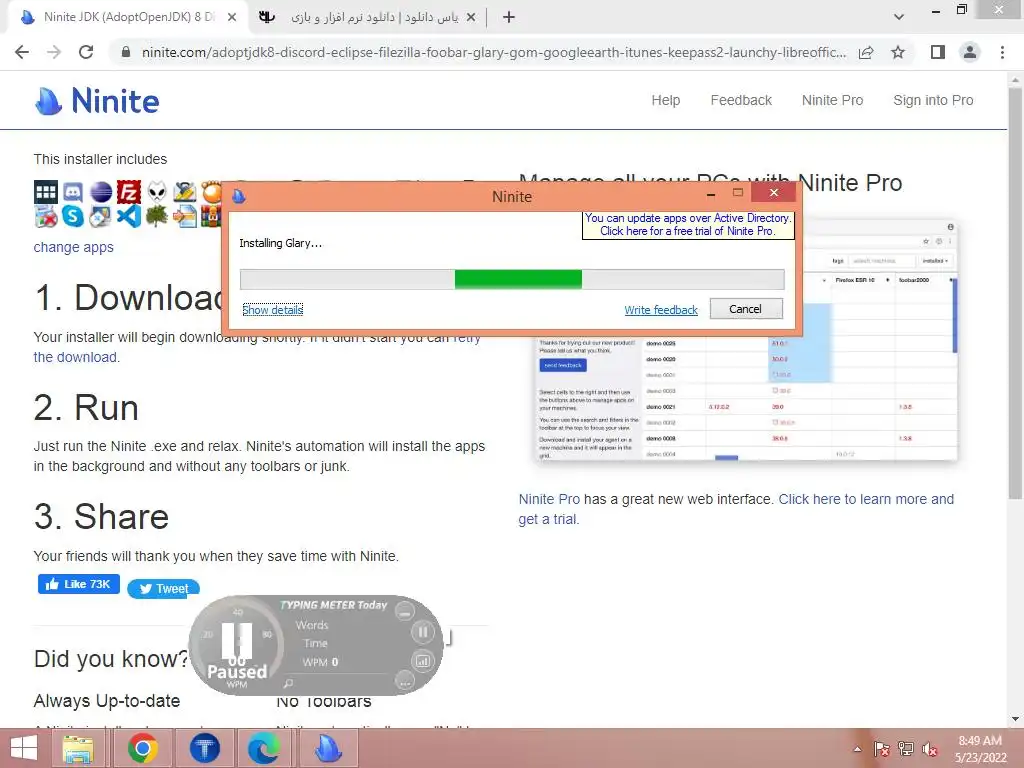Click the Discord app icon

tap(72, 192)
